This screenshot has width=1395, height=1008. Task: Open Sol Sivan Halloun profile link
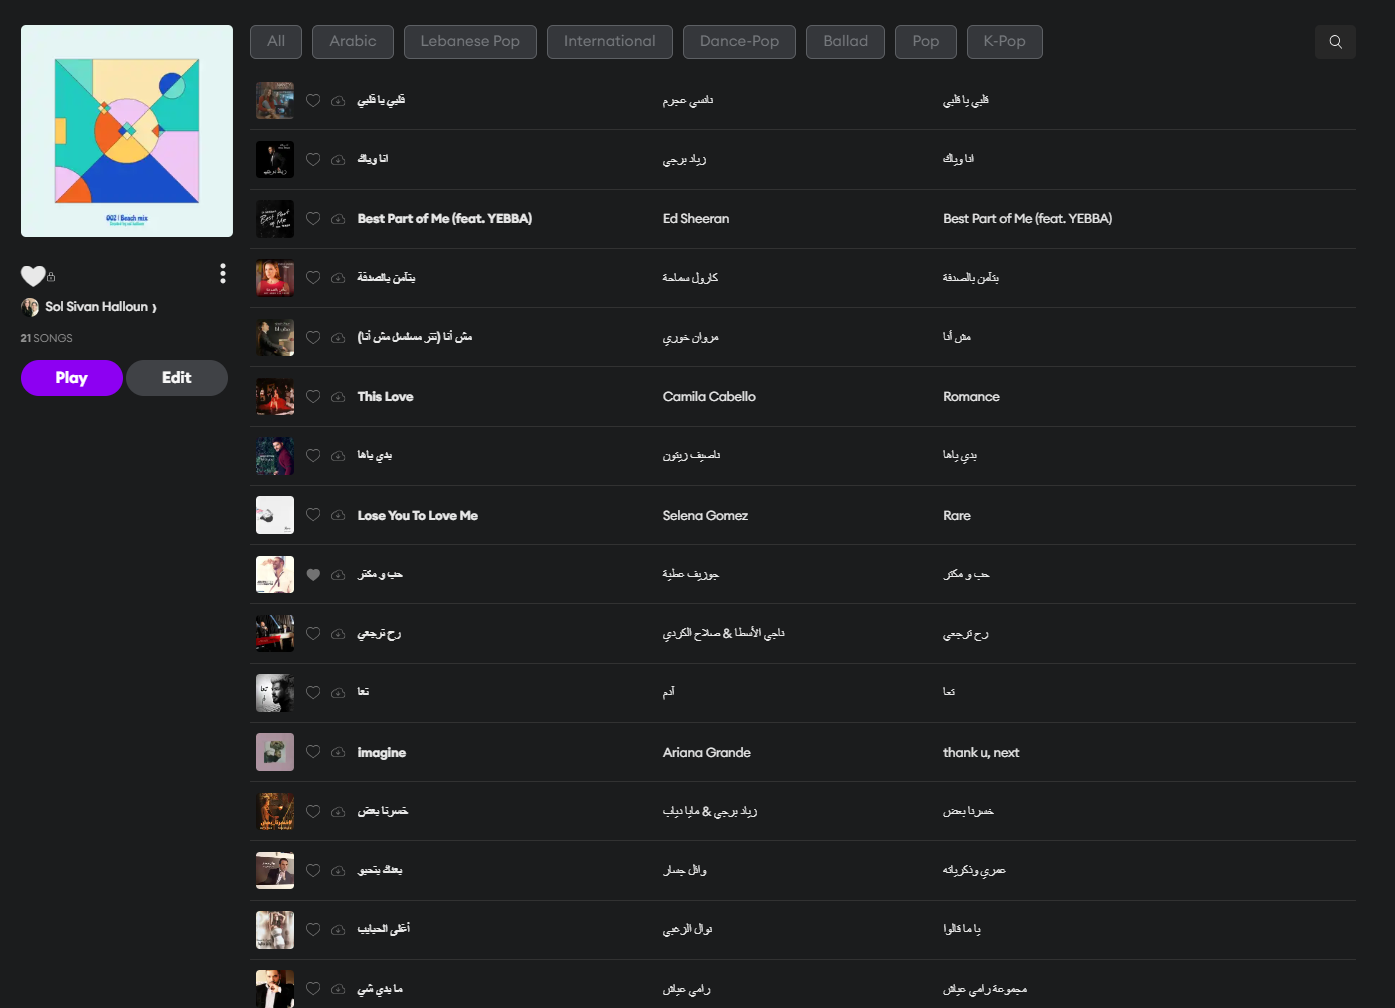click(96, 307)
